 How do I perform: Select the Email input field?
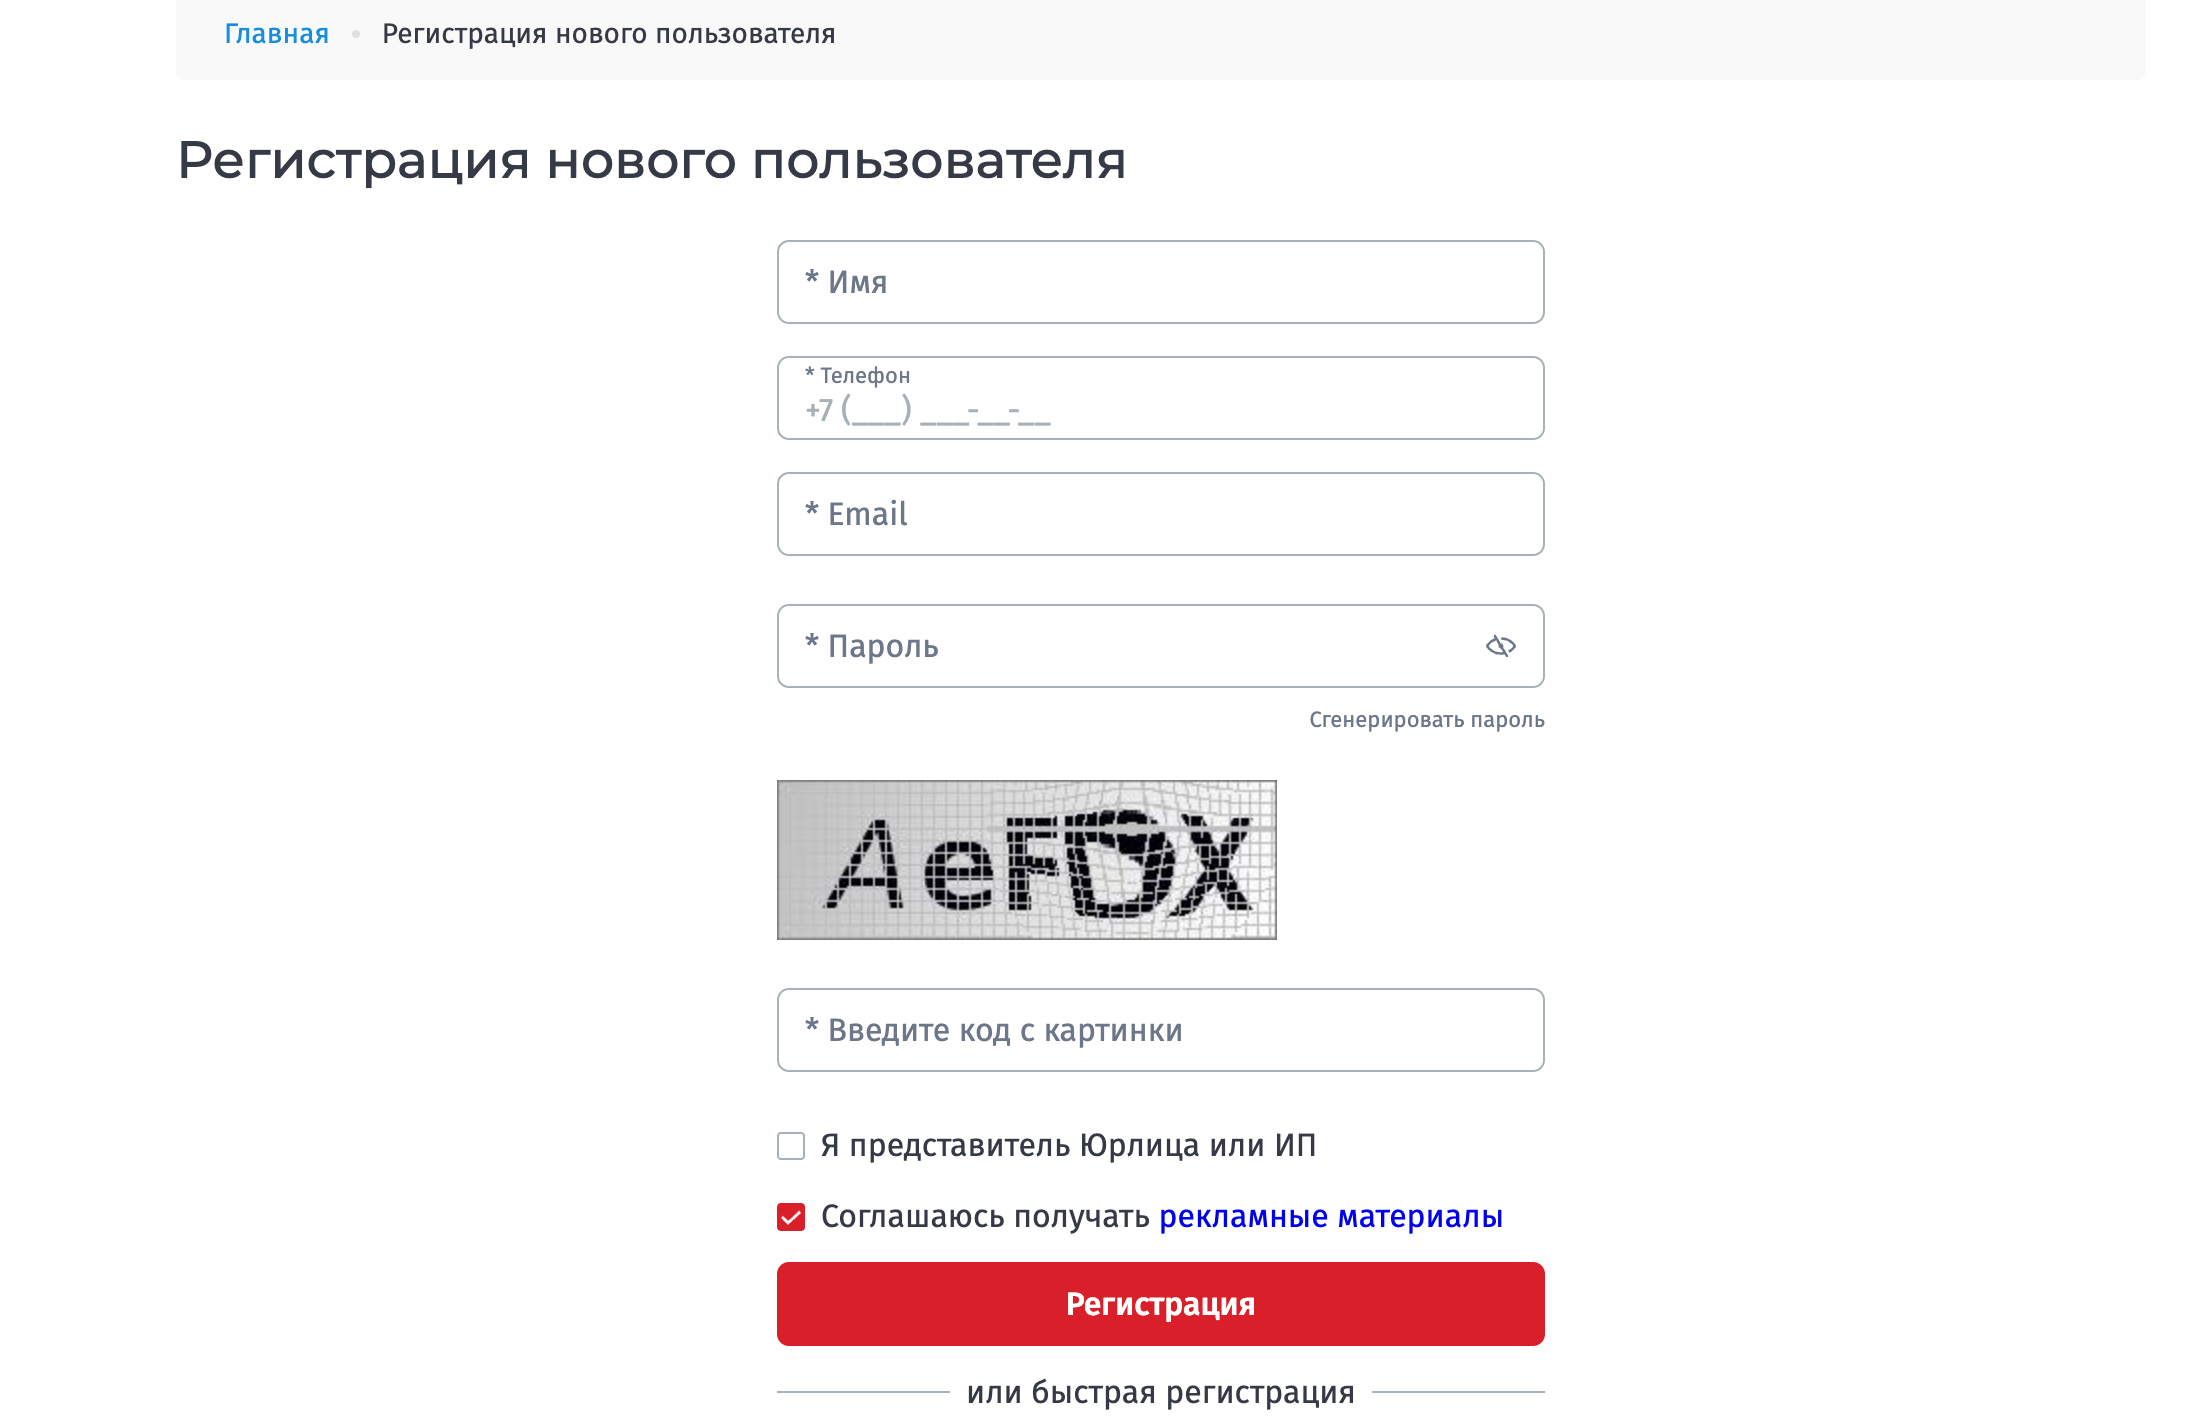1160,514
